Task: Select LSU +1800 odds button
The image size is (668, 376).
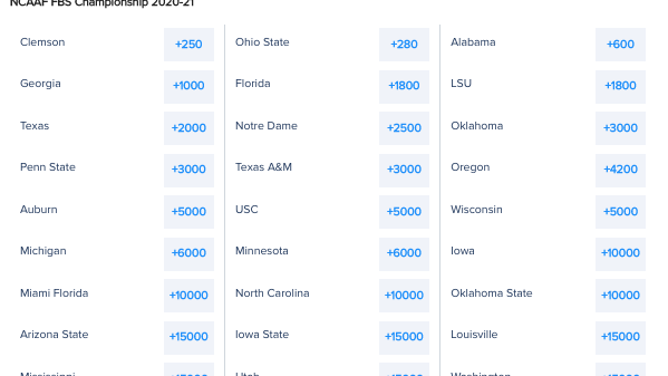Action: click(x=620, y=86)
